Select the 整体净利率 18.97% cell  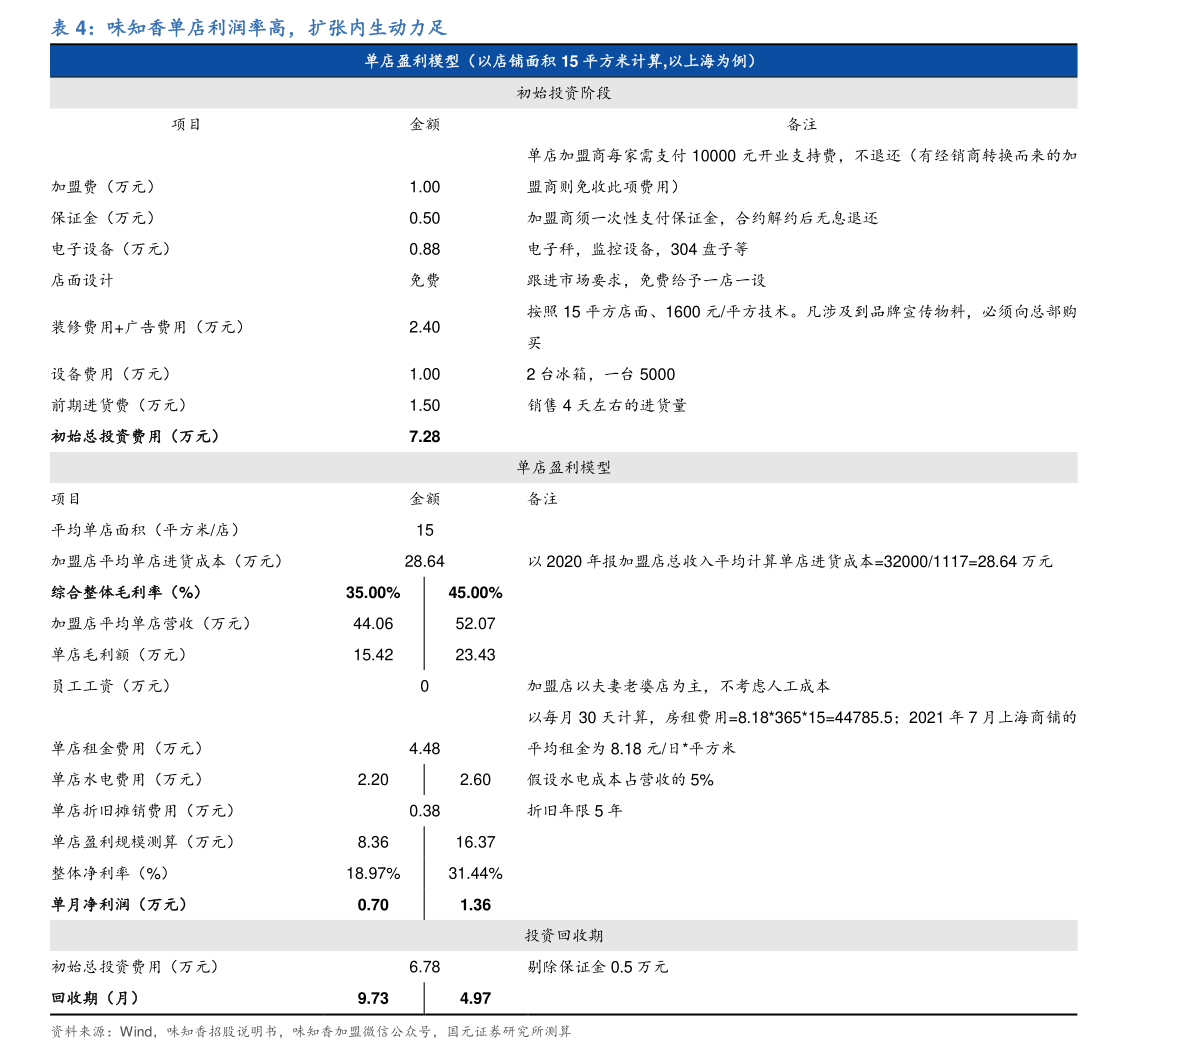click(375, 873)
